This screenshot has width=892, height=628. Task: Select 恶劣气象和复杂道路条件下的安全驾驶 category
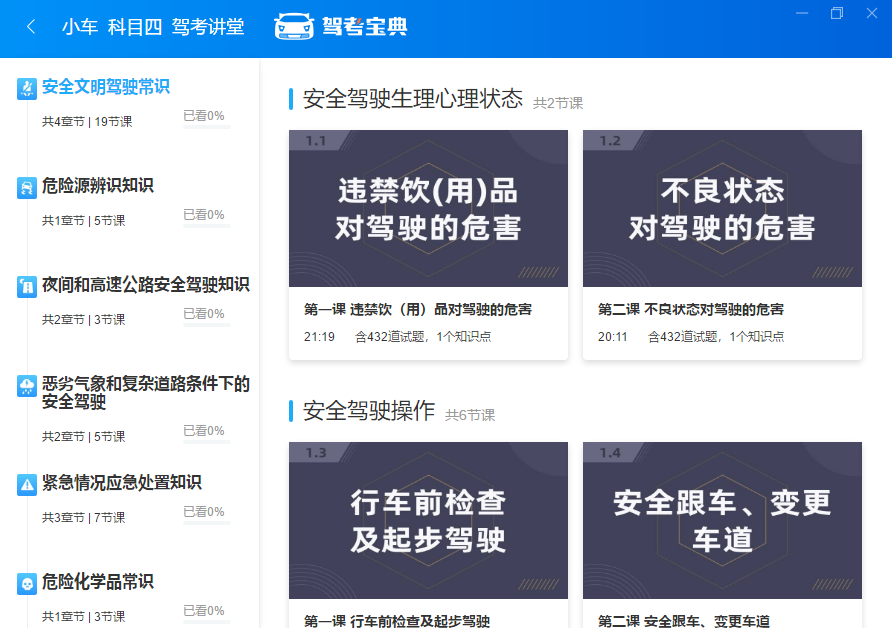(x=146, y=392)
